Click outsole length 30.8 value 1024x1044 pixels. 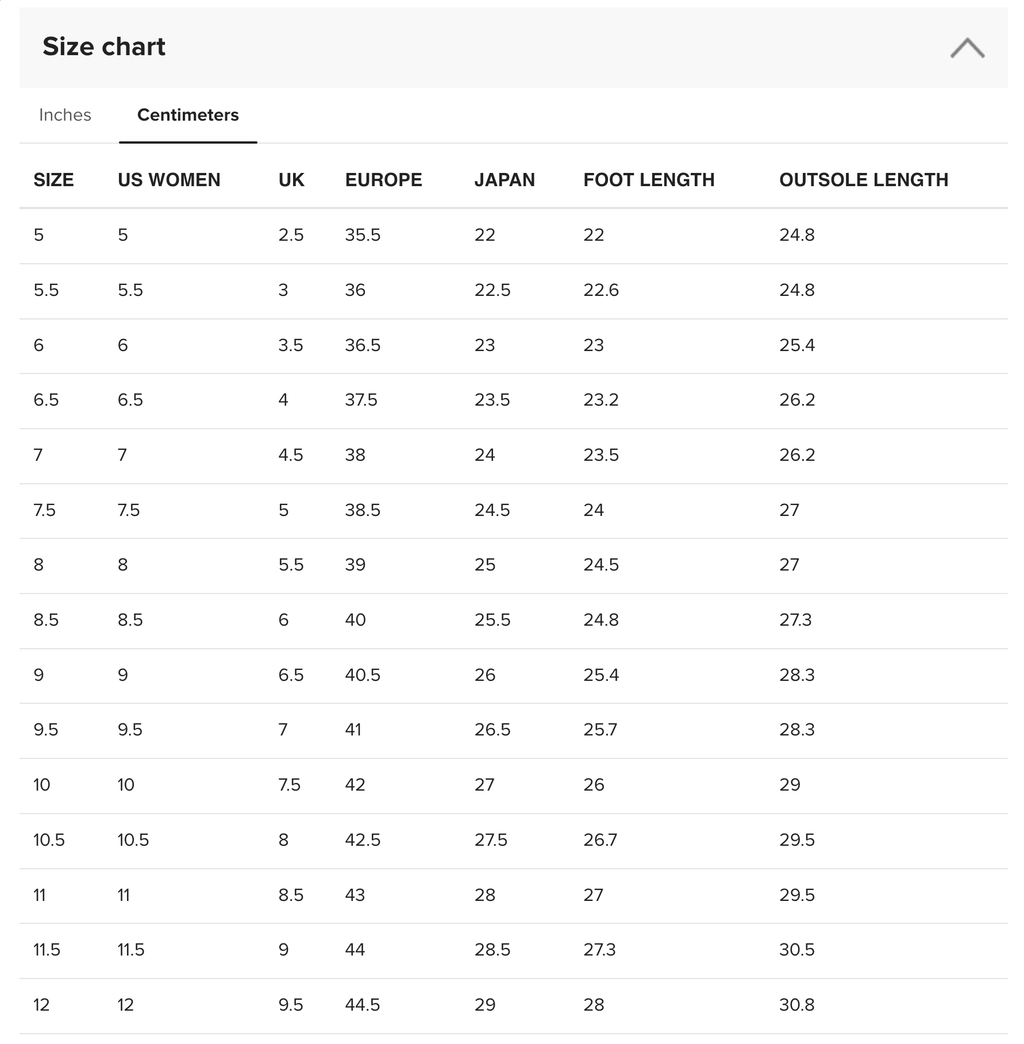tap(797, 1005)
